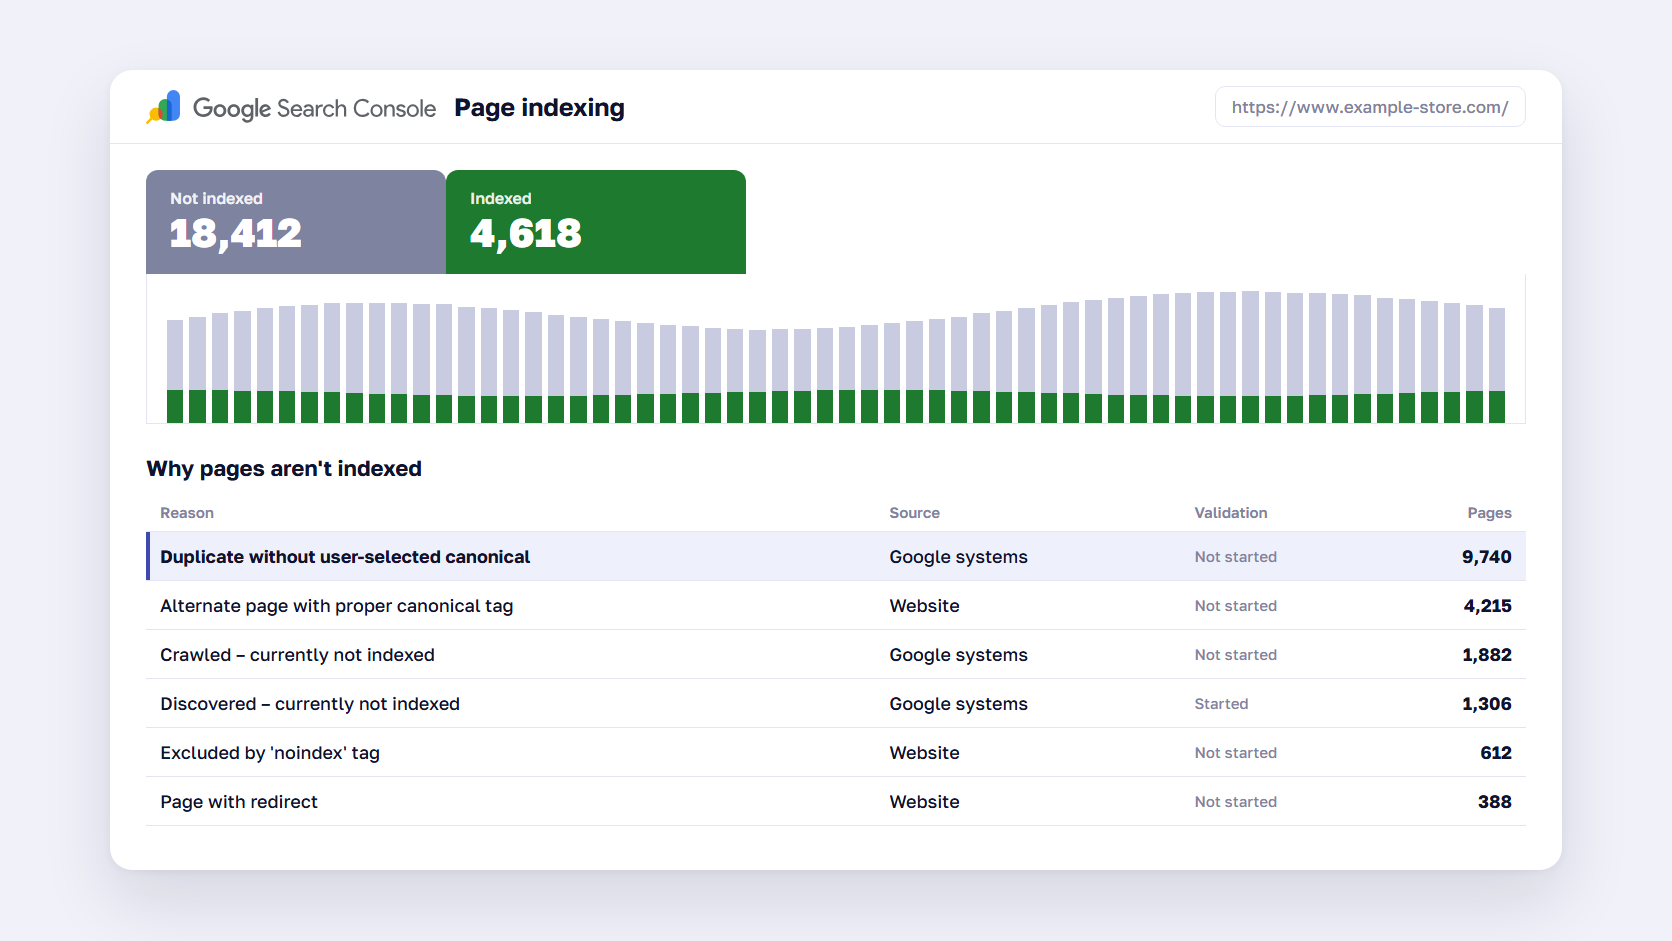The height and width of the screenshot is (941, 1672).
Task: Click the Page indexing title
Action: click(539, 108)
